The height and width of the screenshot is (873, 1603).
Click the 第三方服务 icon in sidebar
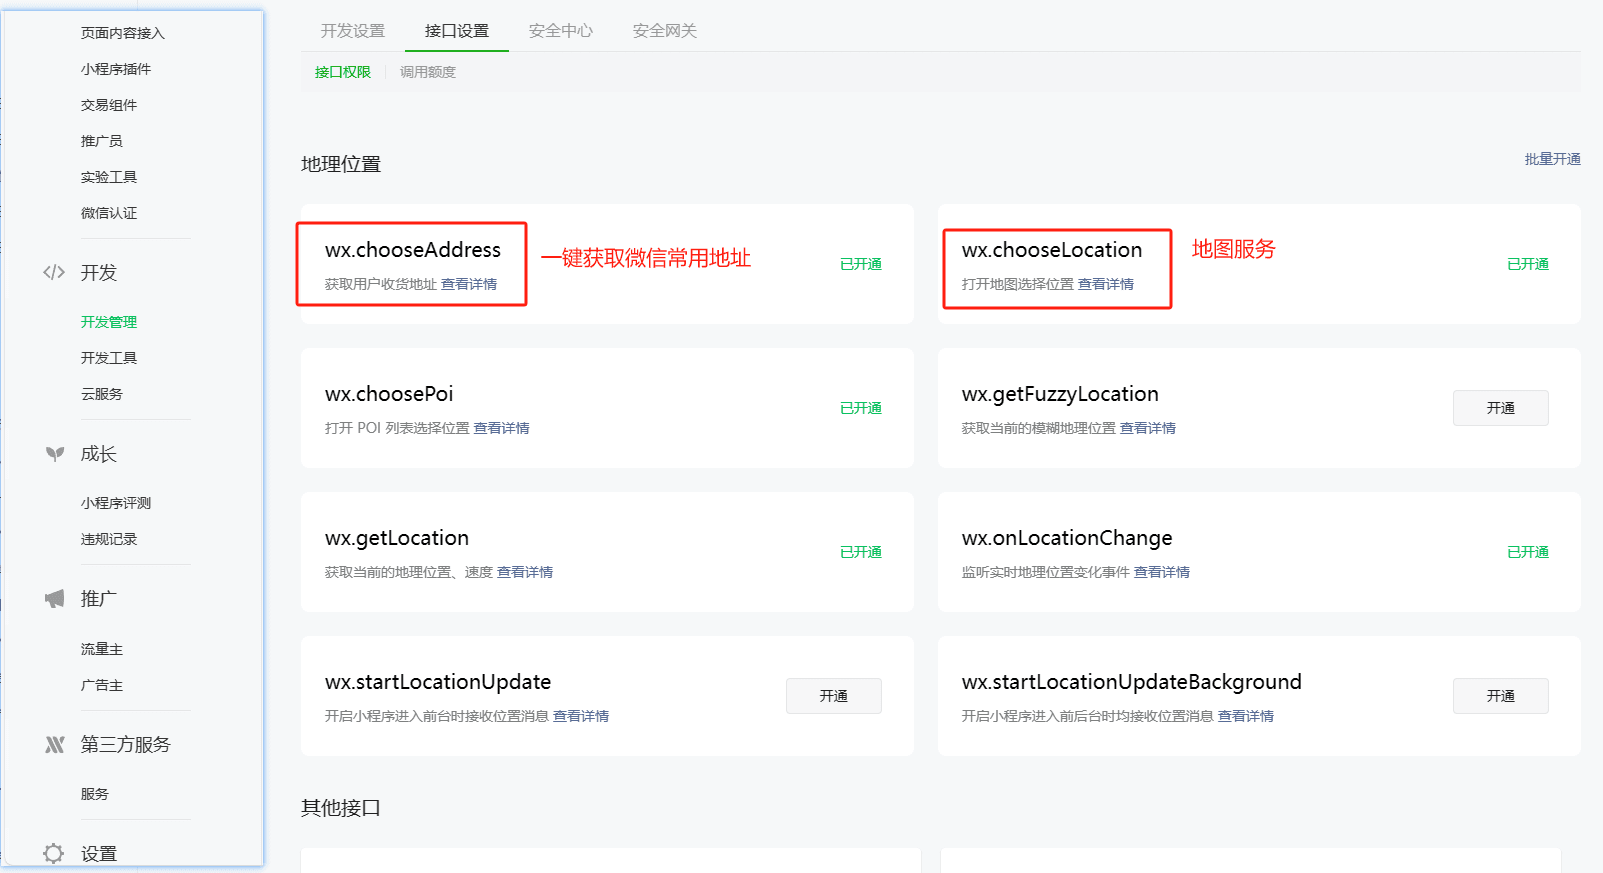tap(55, 744)
